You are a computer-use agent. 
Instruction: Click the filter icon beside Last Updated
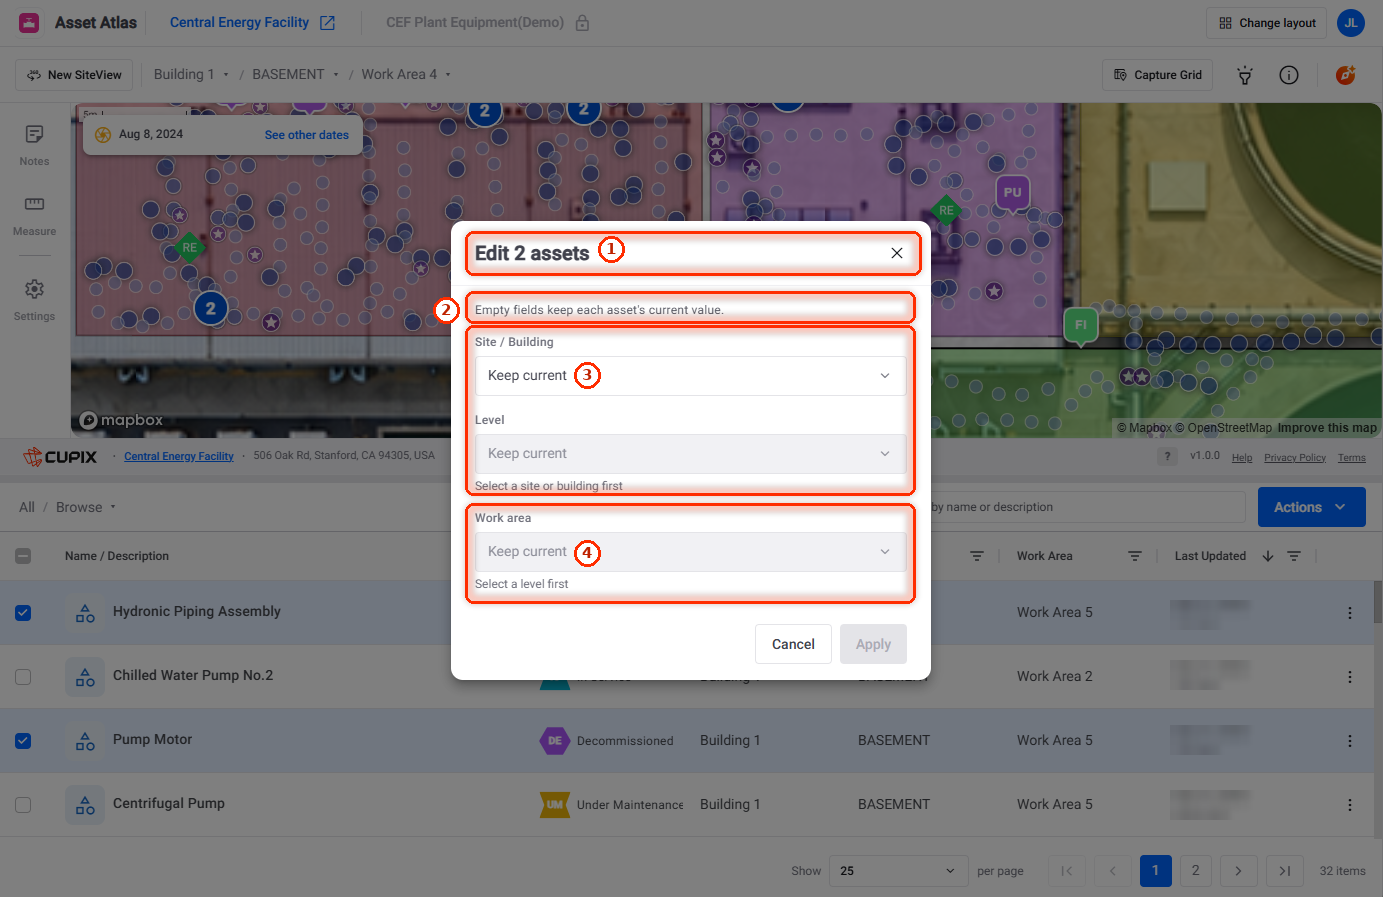(x=1294, y=556)
